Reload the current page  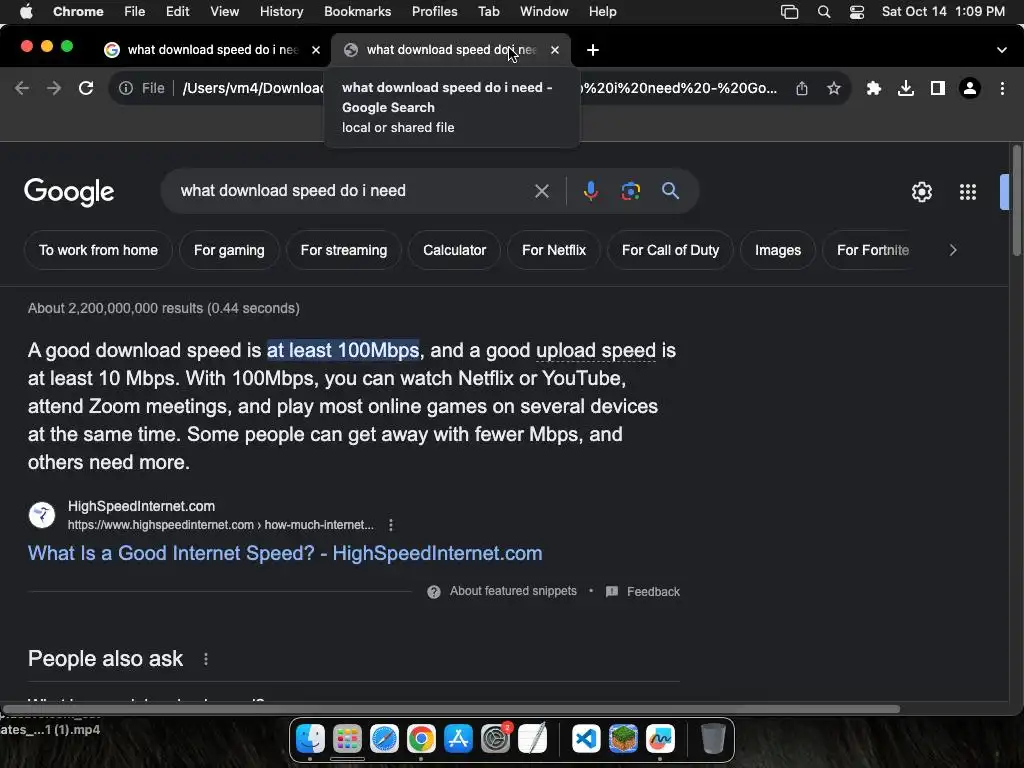tap(86, 88)
